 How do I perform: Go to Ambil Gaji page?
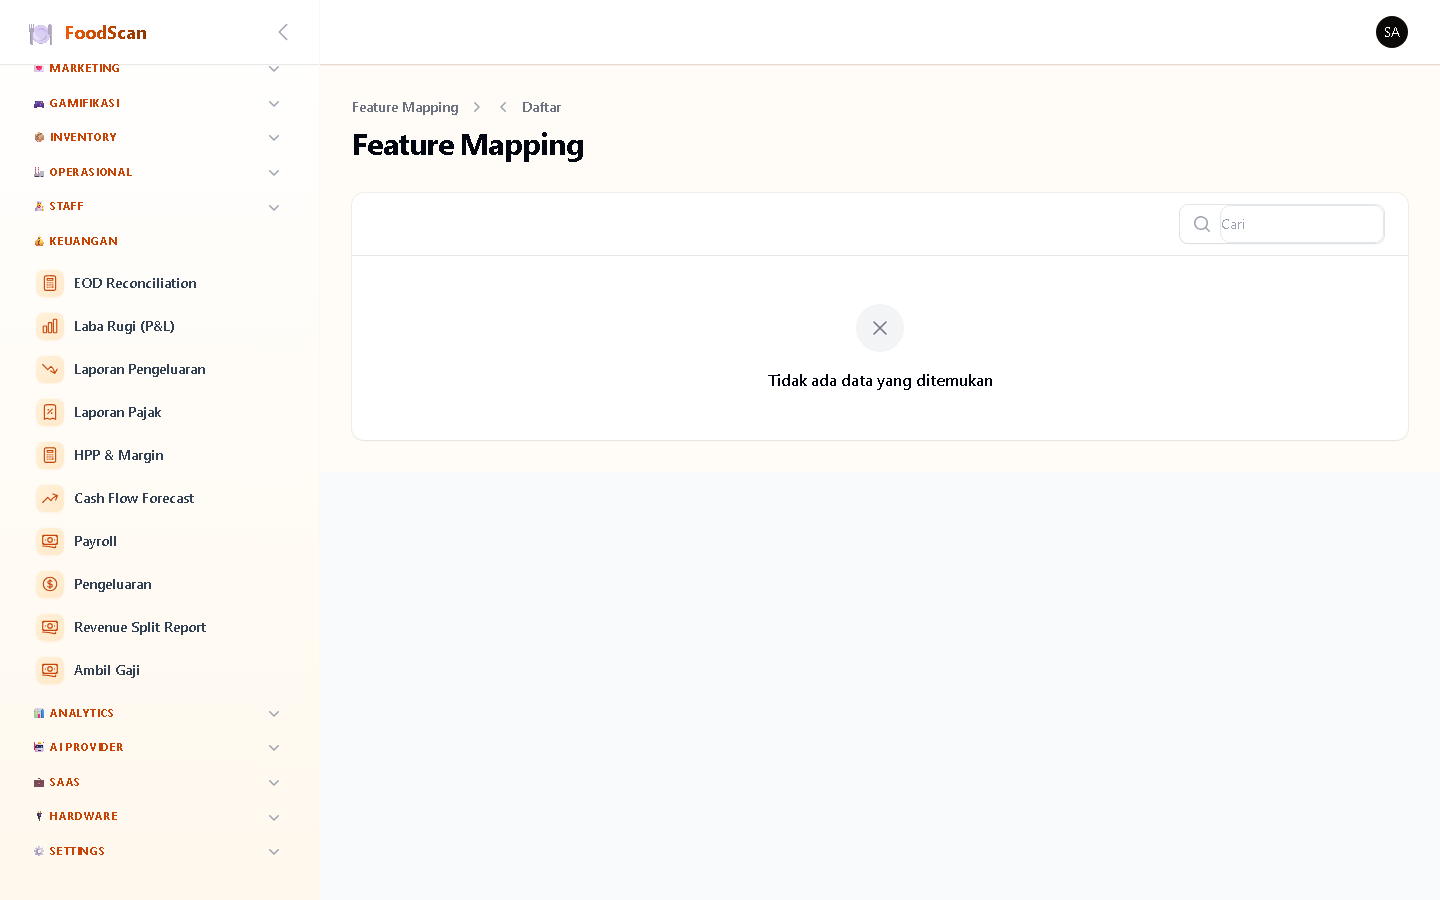160,670
